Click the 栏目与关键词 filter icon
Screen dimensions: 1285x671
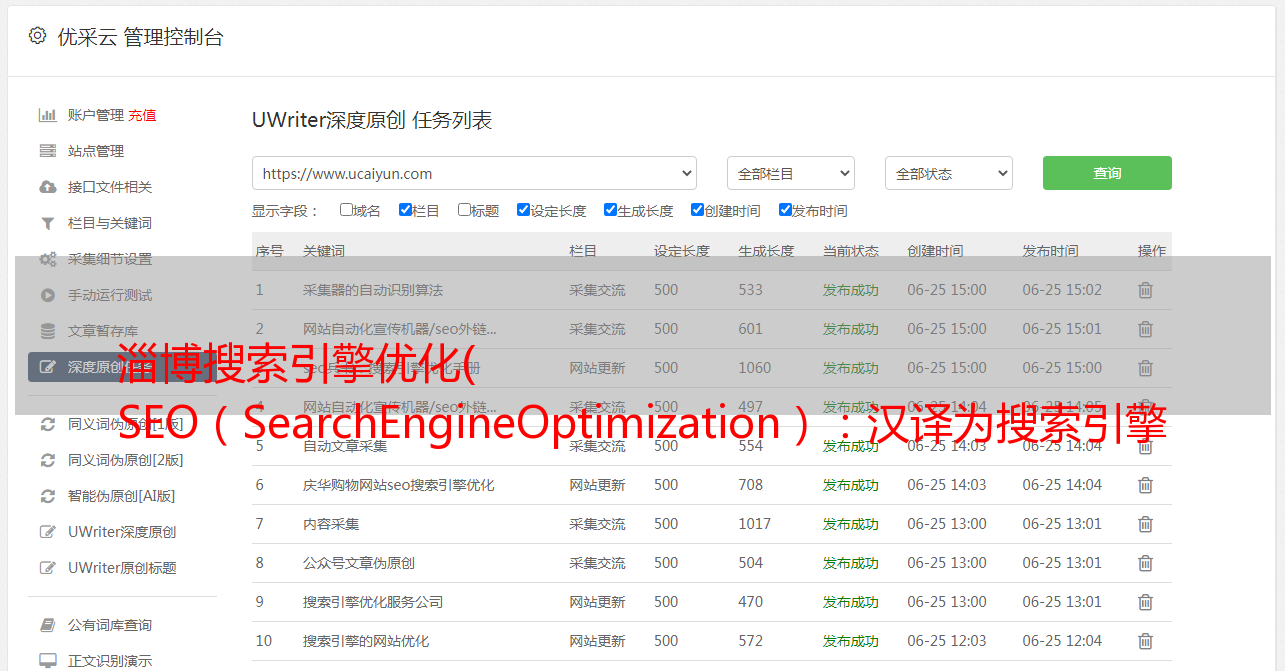tap(47, 223)
